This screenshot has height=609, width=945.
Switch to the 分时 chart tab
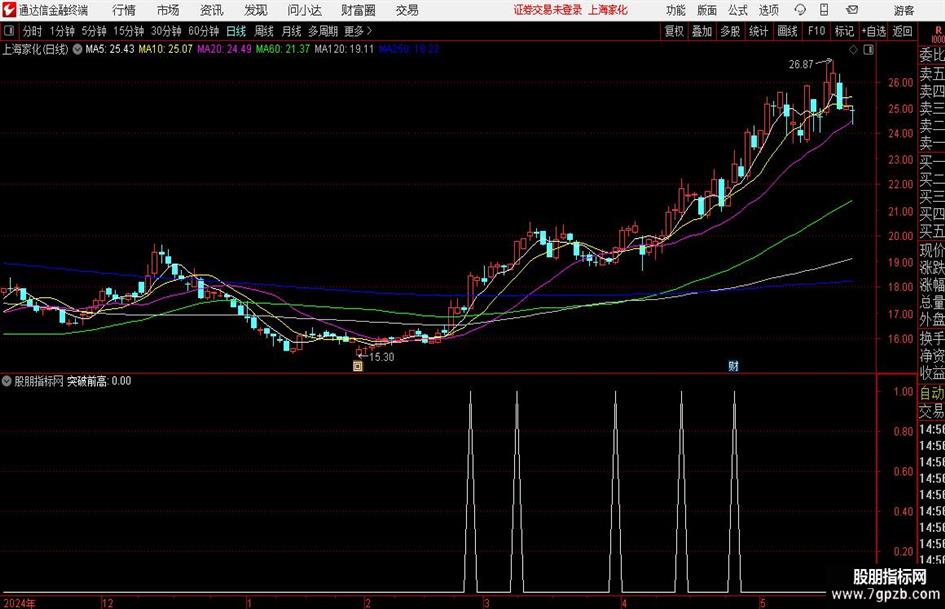point(33,31)
